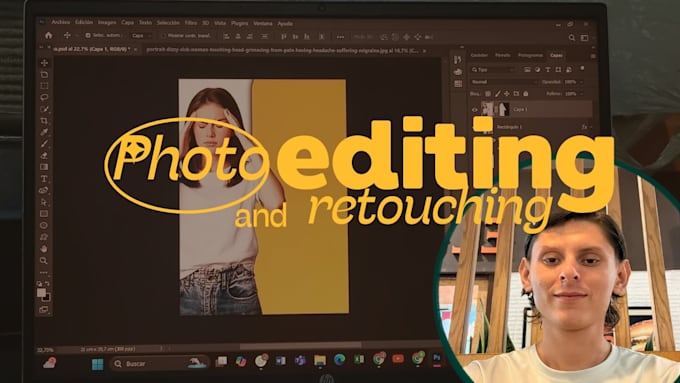Viewport: 680px width, 383px height.
Task: Open File Explorer from the taskbar
Action: [320, 360]
